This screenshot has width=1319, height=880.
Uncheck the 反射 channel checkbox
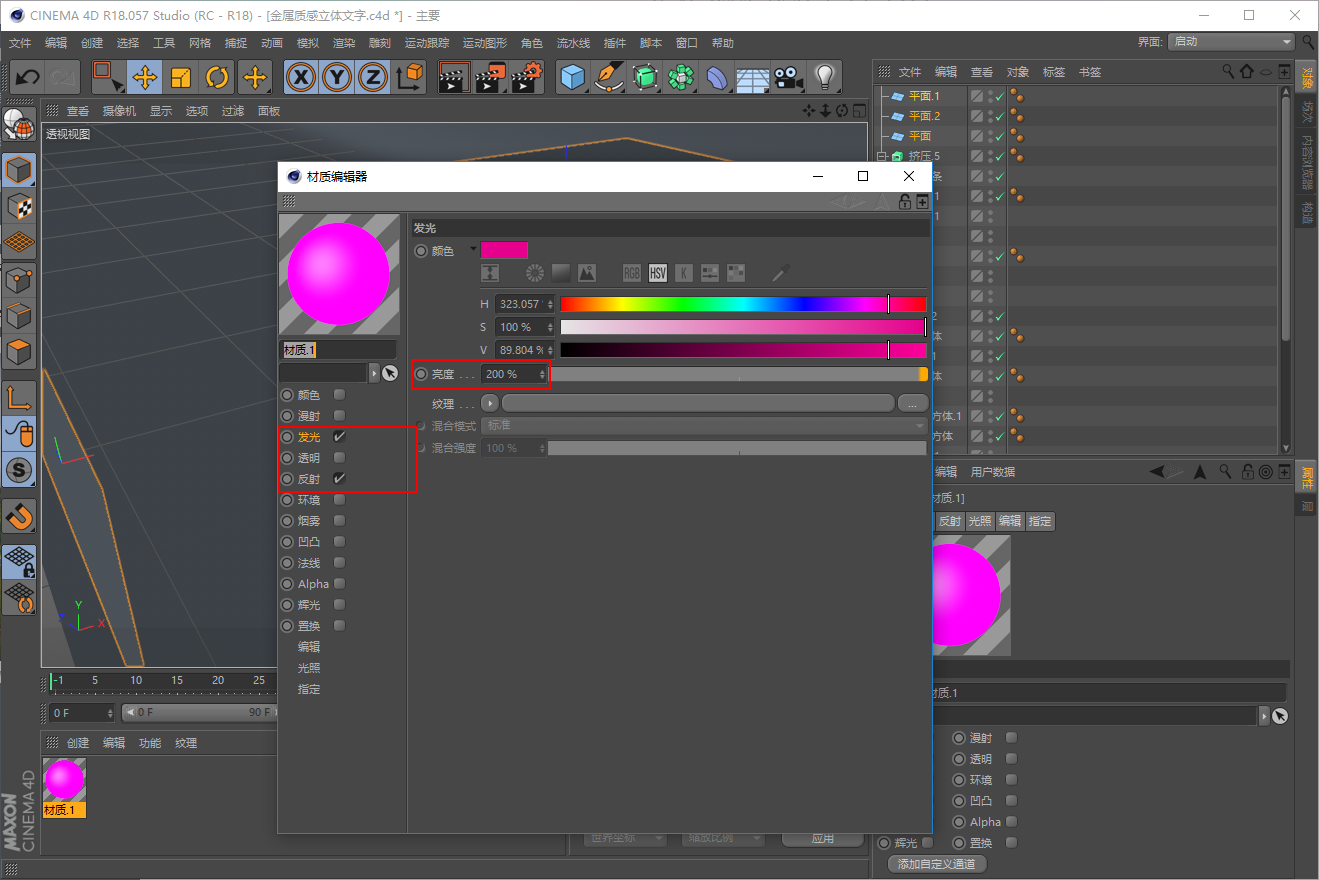pyautogui.click(x=340, y=479)
